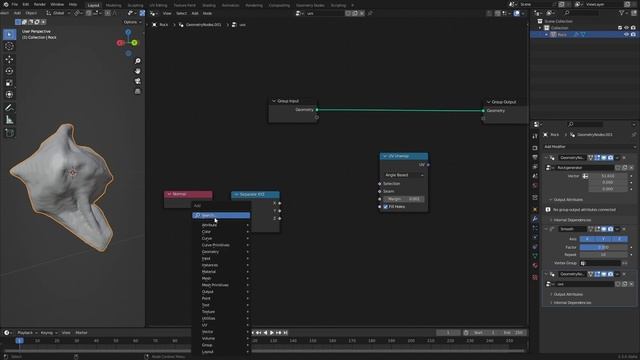Screen dimensions: 640x360
Task: Select the Add Cube tool
Action: click(x=9, y=133)
